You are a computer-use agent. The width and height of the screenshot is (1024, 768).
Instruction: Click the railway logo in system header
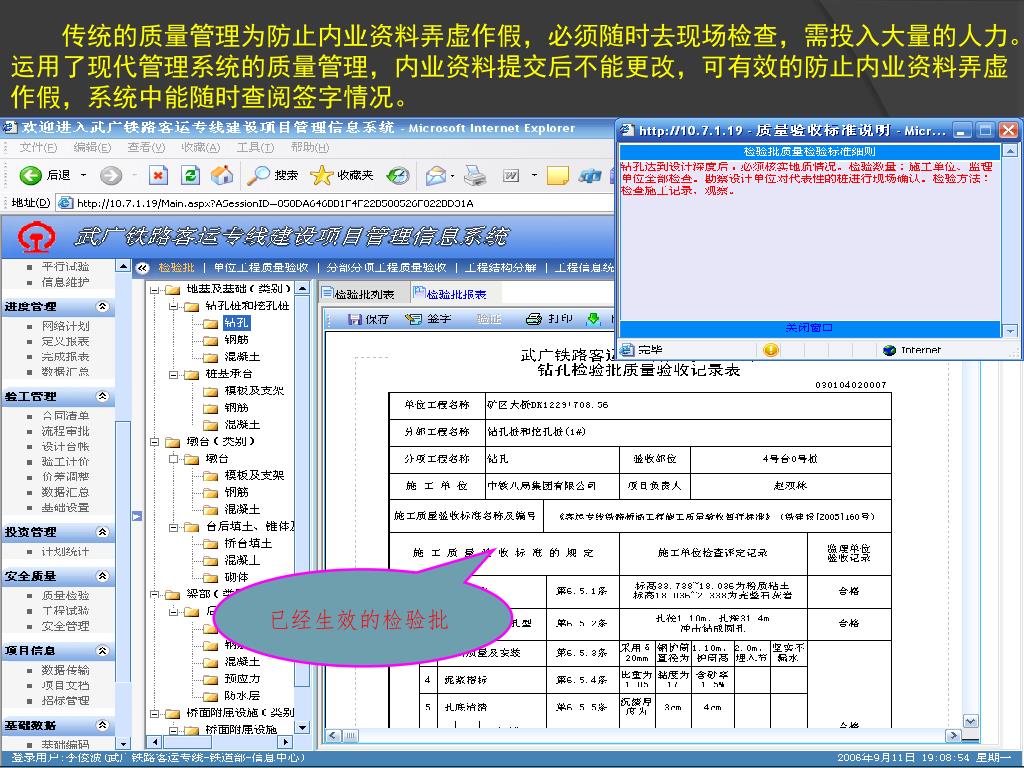[37, 236]
